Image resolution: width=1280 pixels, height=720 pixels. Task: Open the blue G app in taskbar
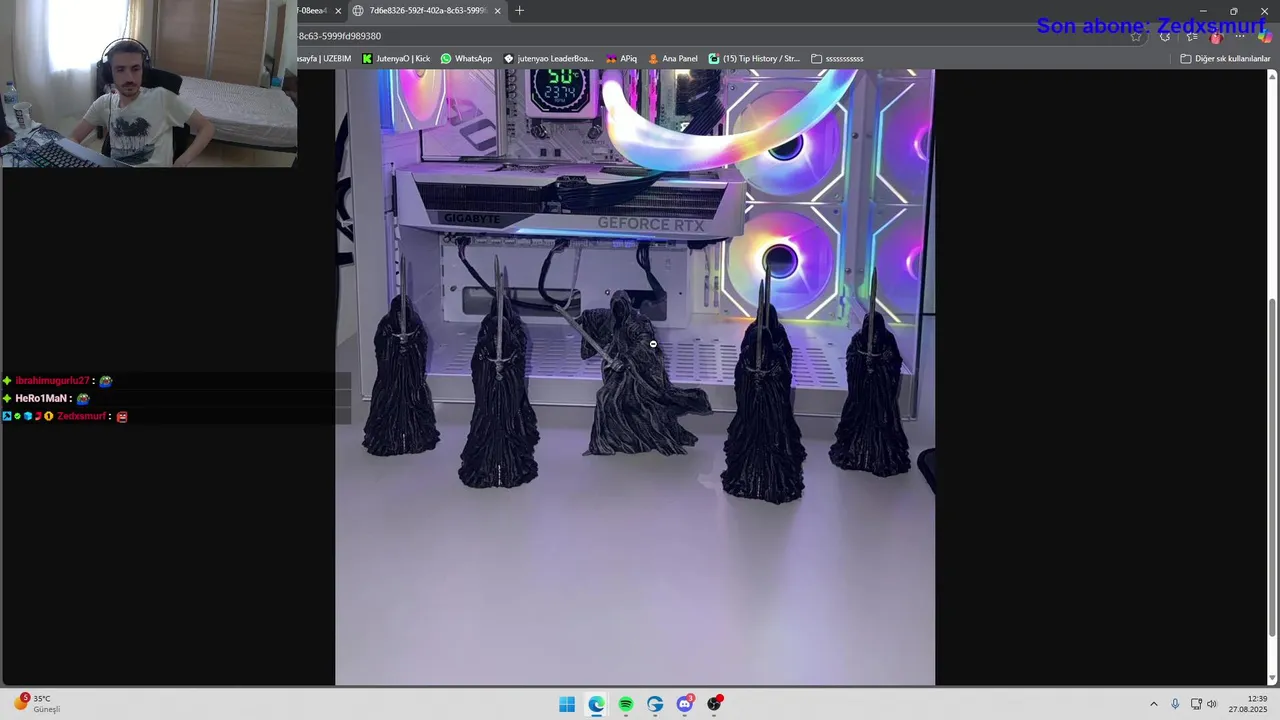(655, 704)
